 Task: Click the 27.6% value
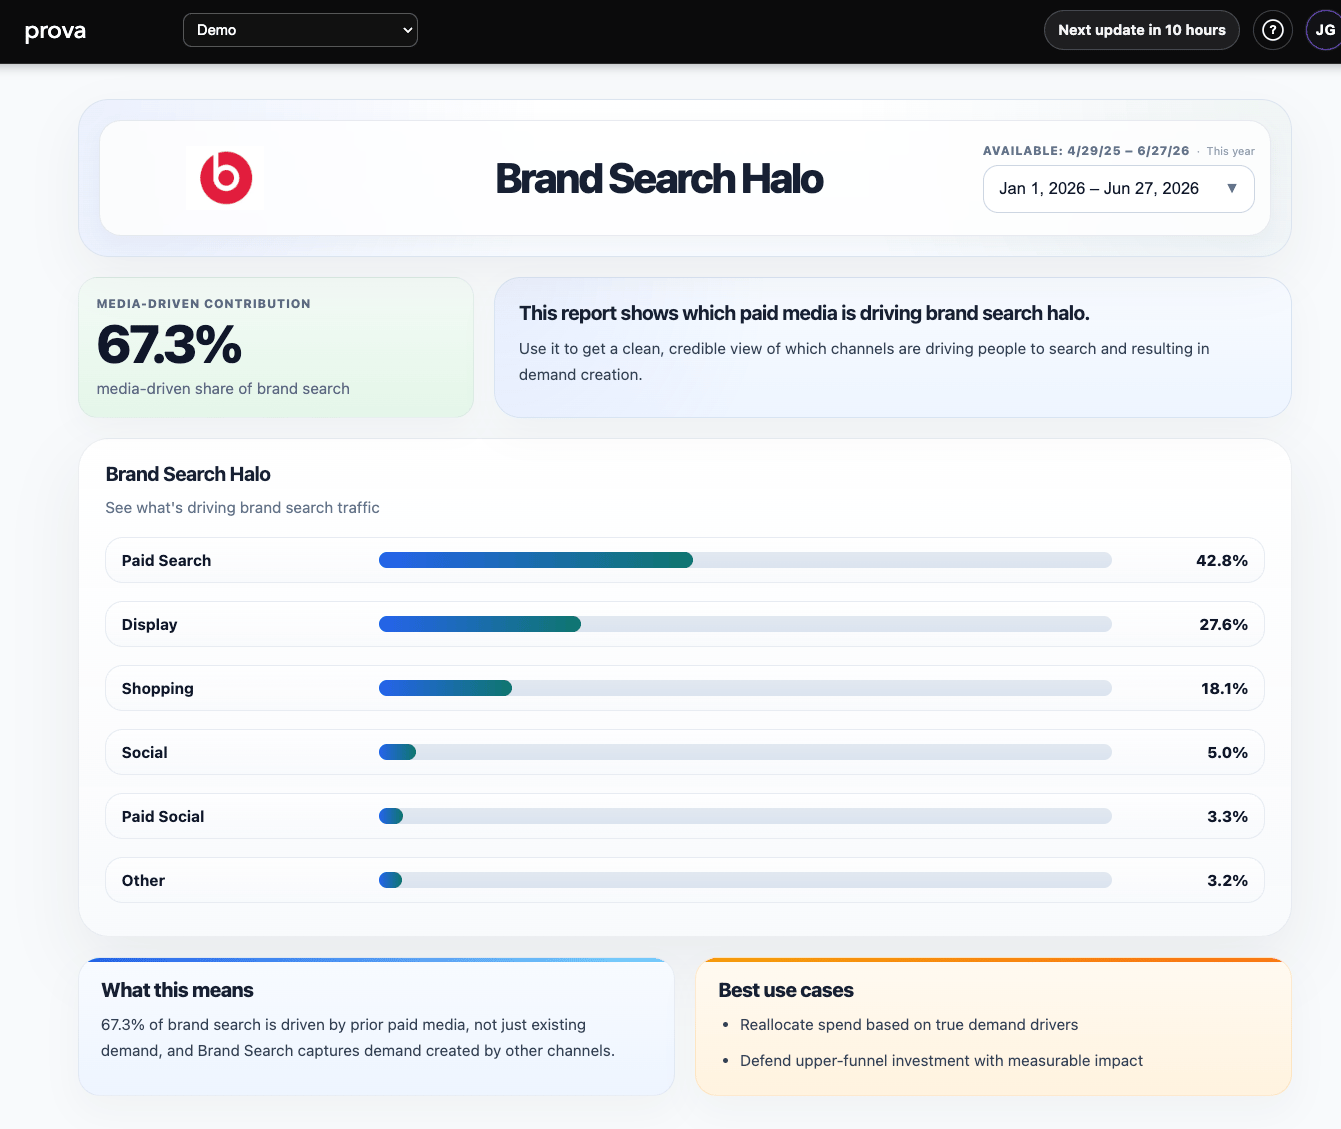(x=1223, y=625)
